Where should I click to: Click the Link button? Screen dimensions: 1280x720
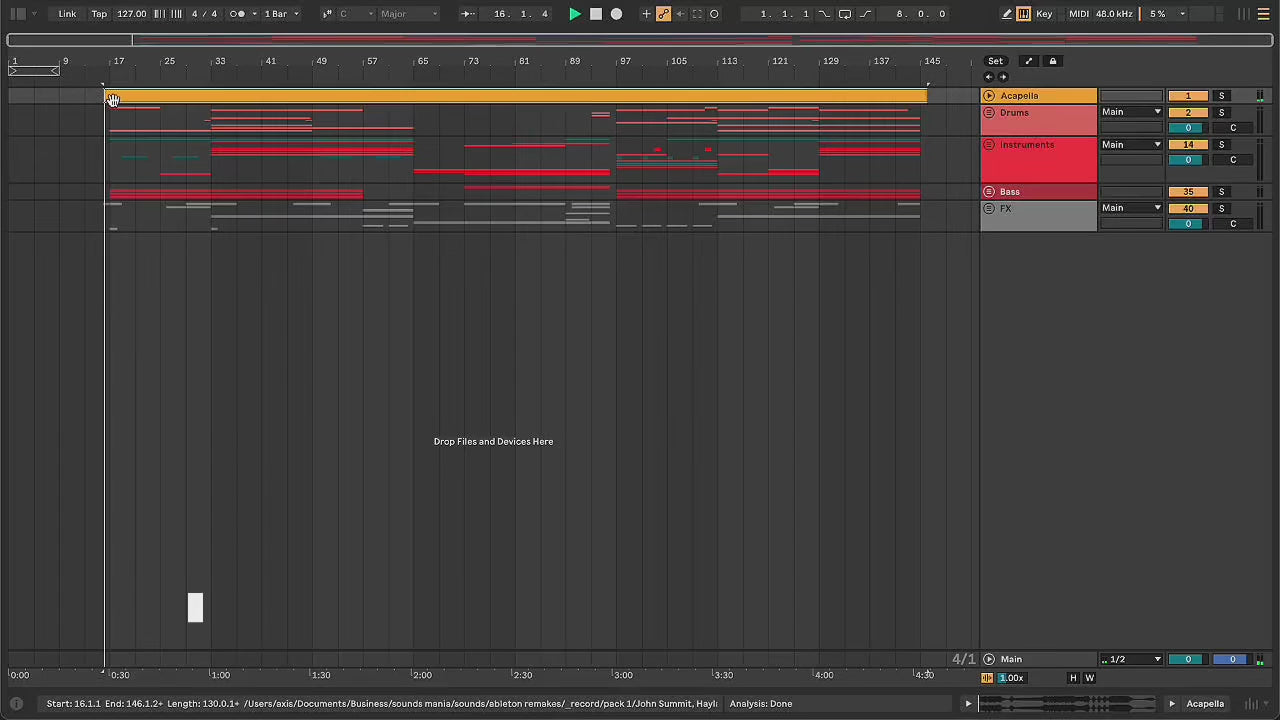[x=67, y=14]
